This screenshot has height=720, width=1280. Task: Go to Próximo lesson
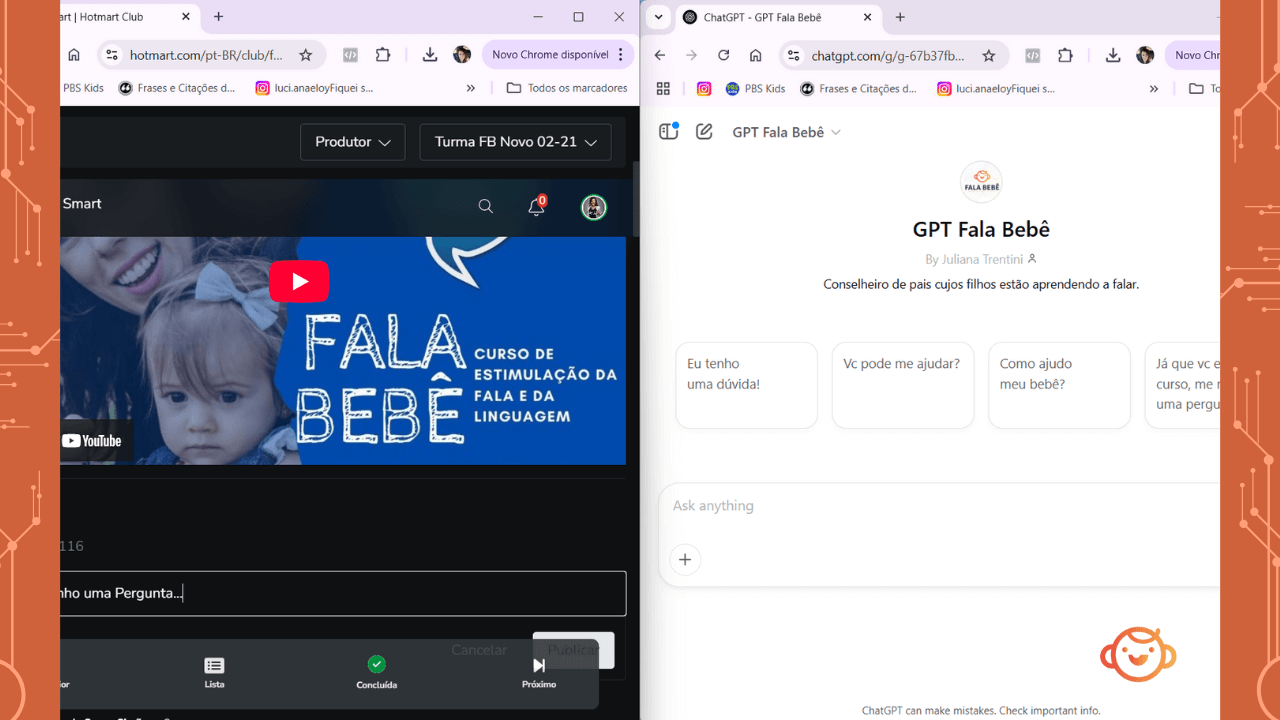[x=539, y=672]
